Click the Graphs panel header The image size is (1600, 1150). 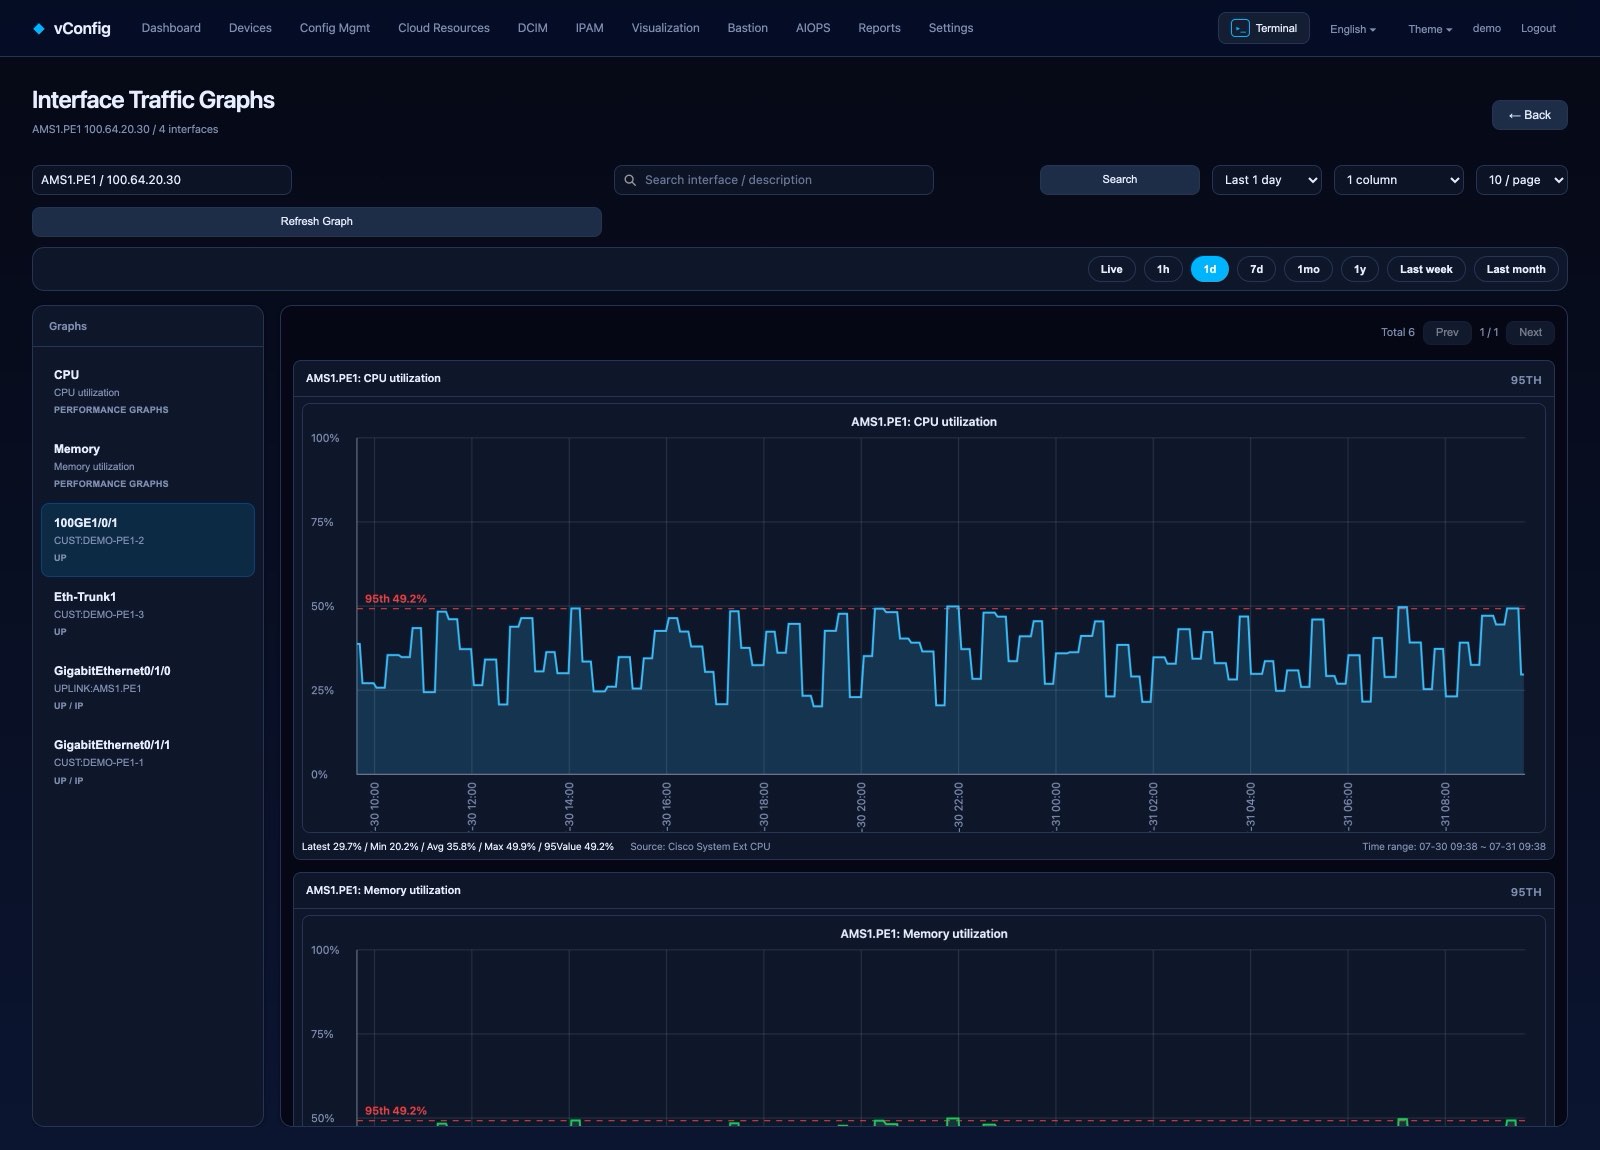(x=148, y=326)
